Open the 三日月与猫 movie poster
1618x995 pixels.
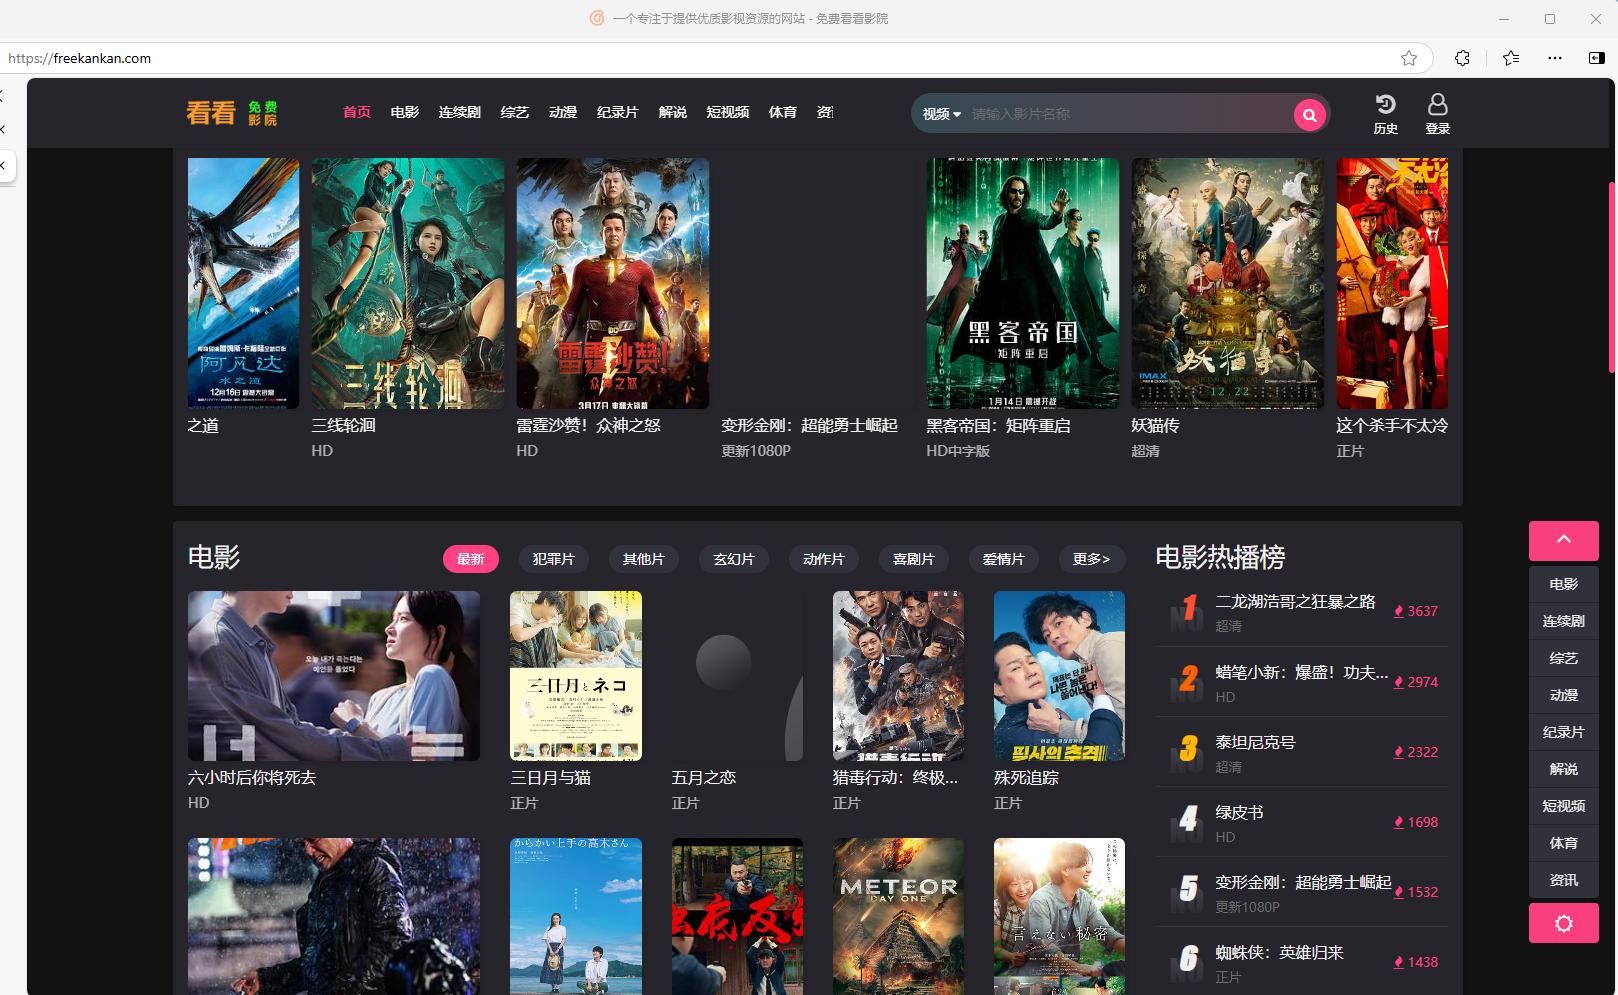[576, 676]
